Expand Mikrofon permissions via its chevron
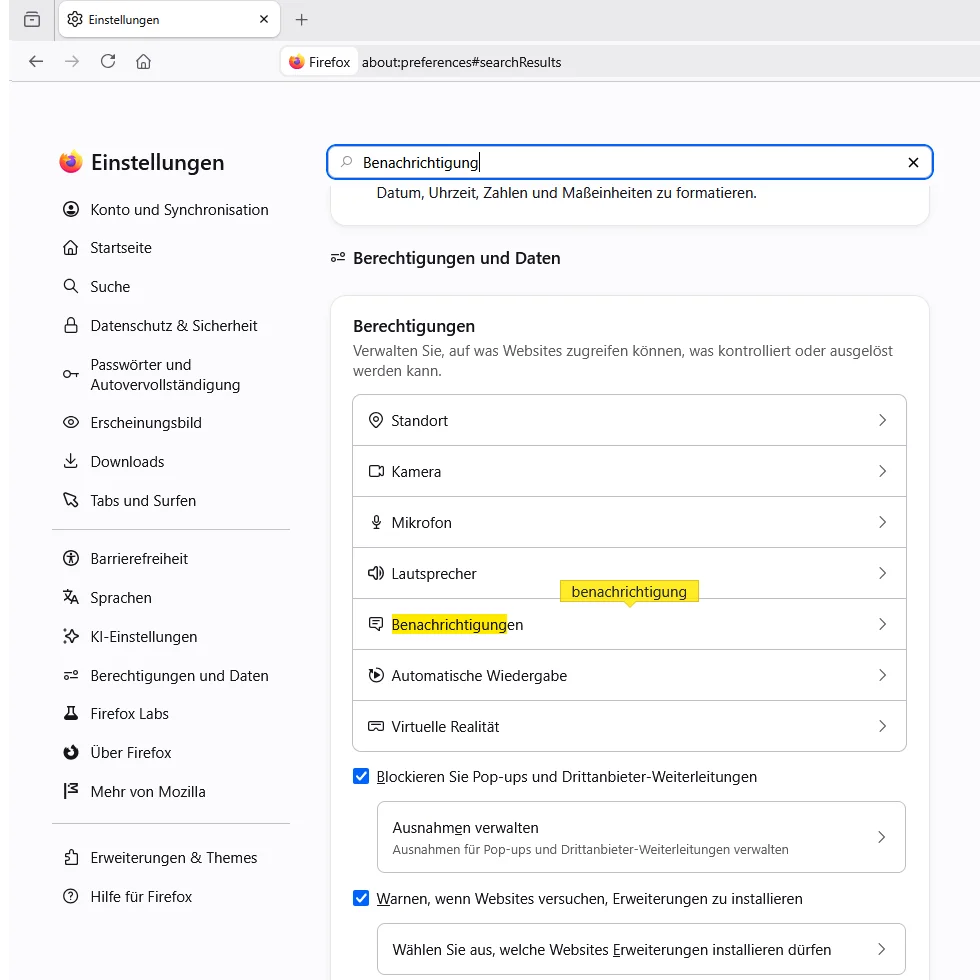This screenshot has height=980, width=980. 882,522
